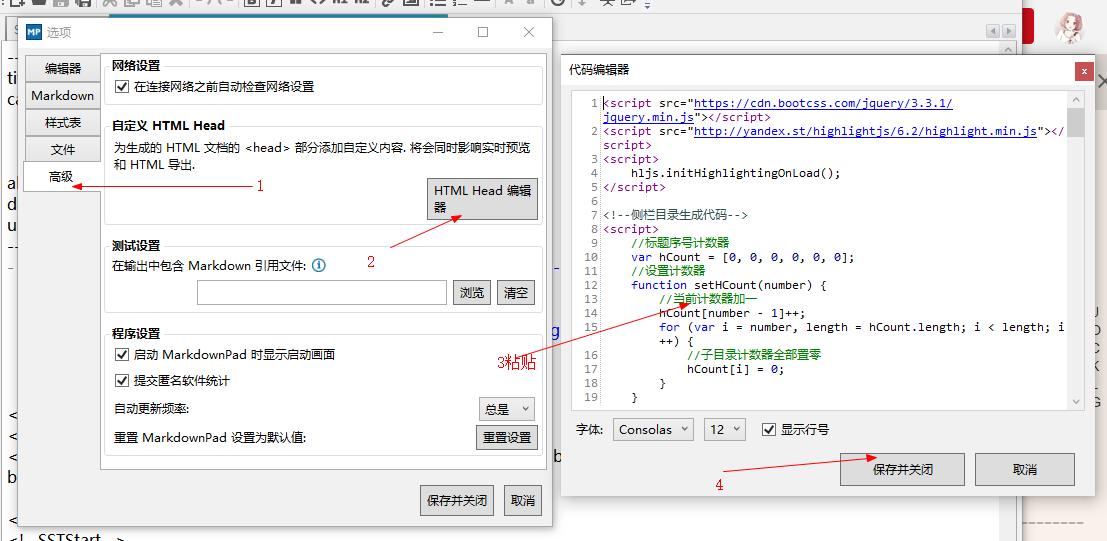The height and width of the screenshot is (541, 1107).
Task: Toggle the 显示行号 checkbox in the code editor
Action: coord(769,429)
